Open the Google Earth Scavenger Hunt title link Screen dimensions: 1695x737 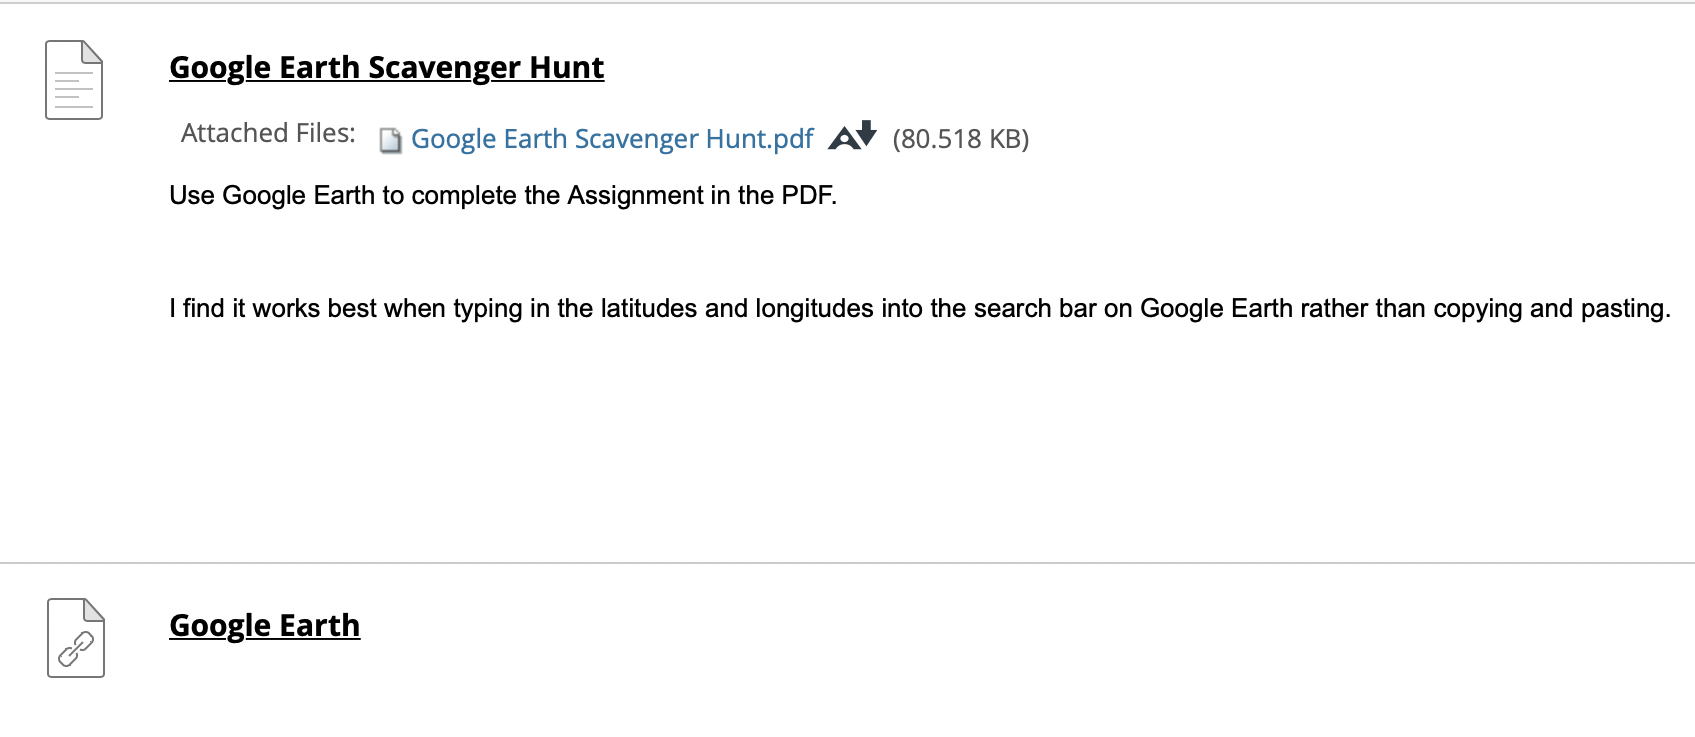tap(387, 67)
